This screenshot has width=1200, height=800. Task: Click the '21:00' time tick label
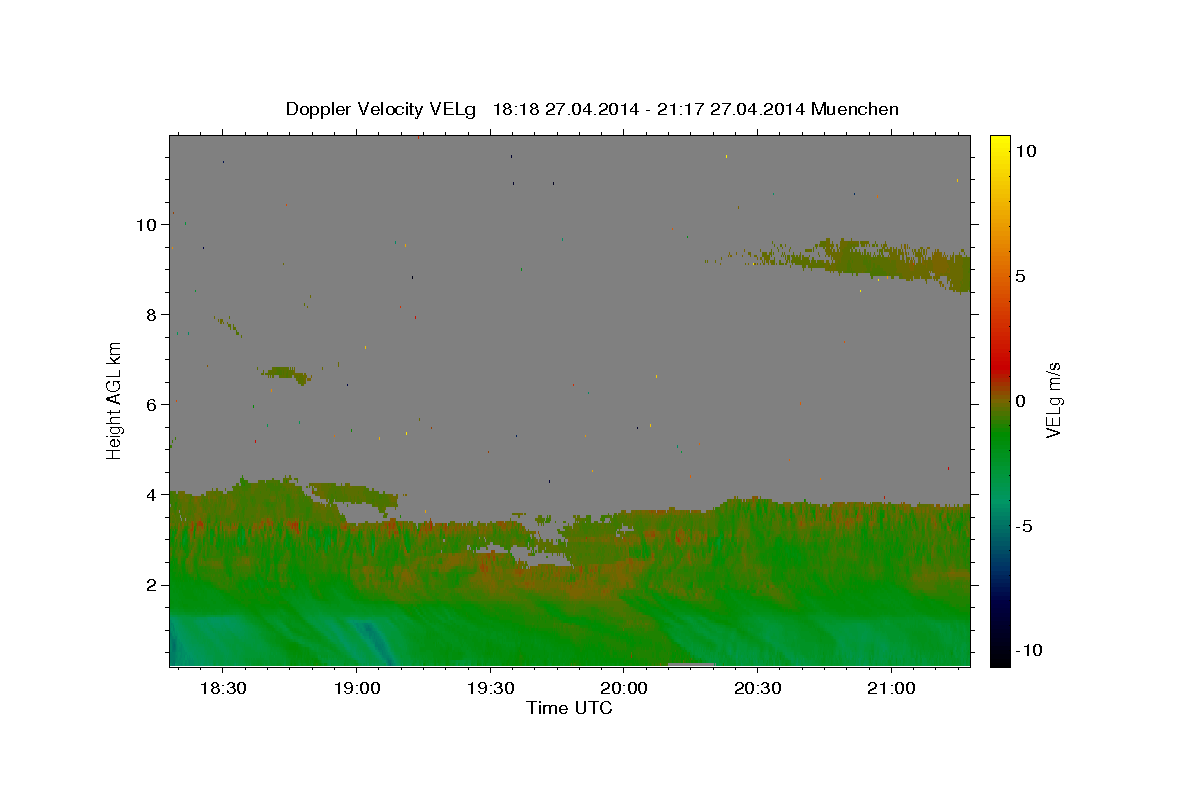(891, 689)
